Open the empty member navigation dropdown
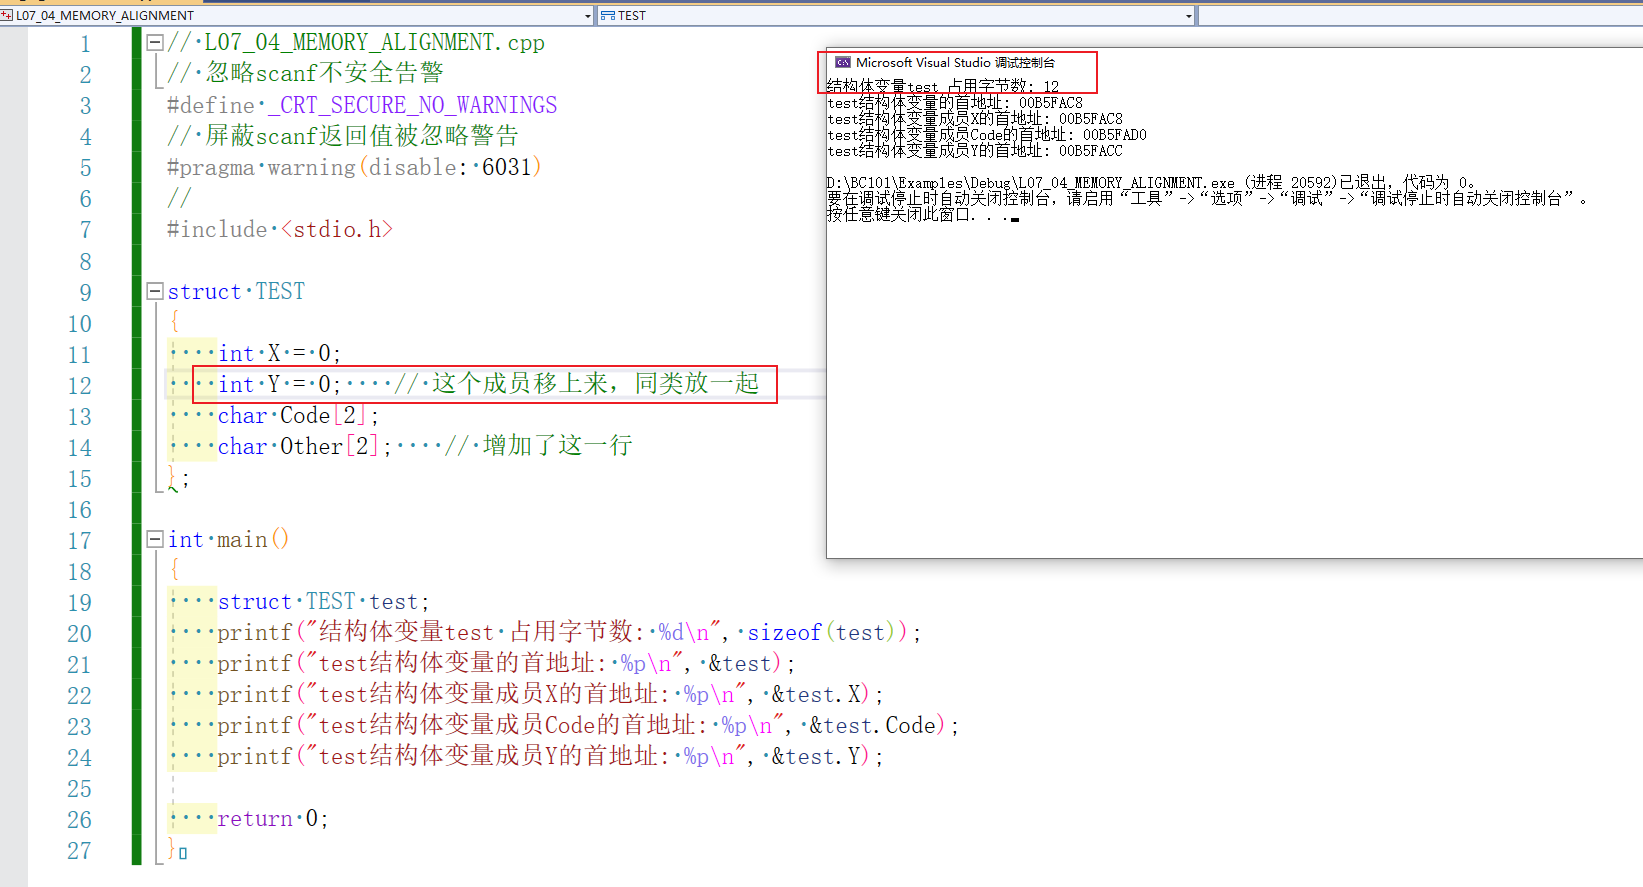 (1420, 16)
